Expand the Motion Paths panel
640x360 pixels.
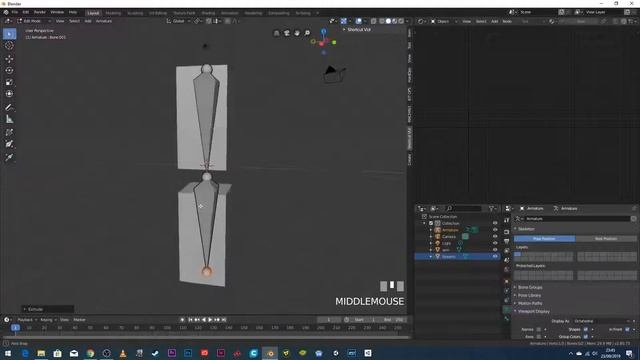click(530, 303)
